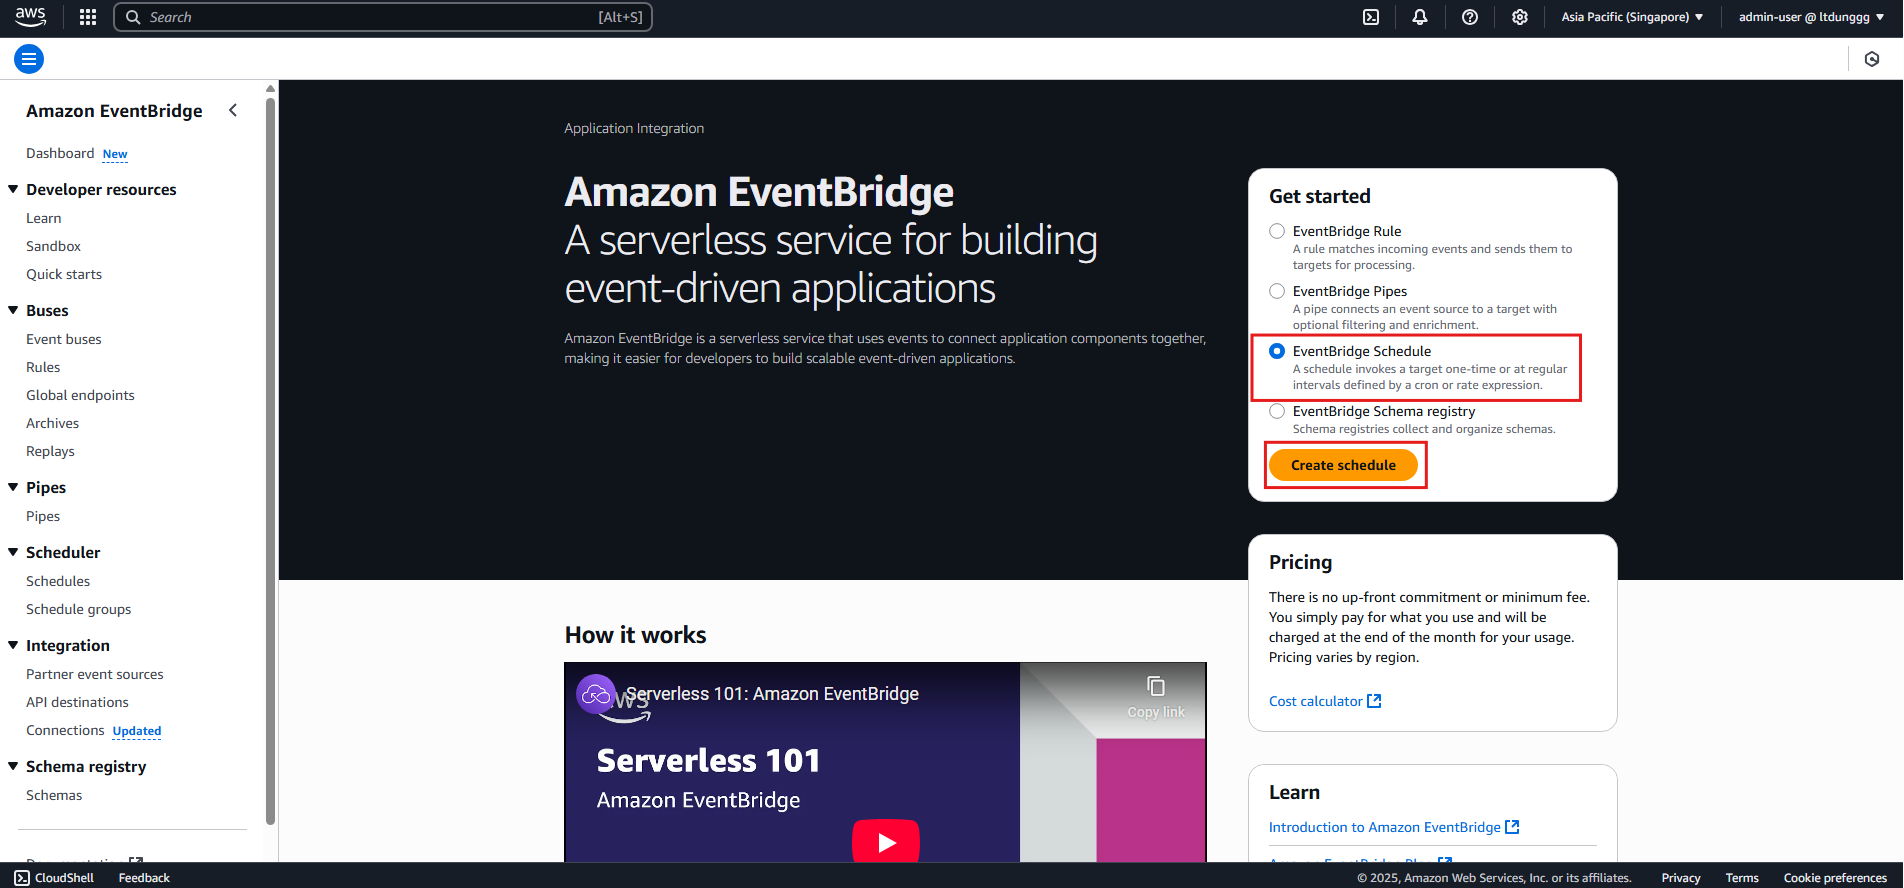The height and width of the screenshot is (888, 1904).
Task: Click the New badge beside Dashboard
Action: (x=115, y=154)
